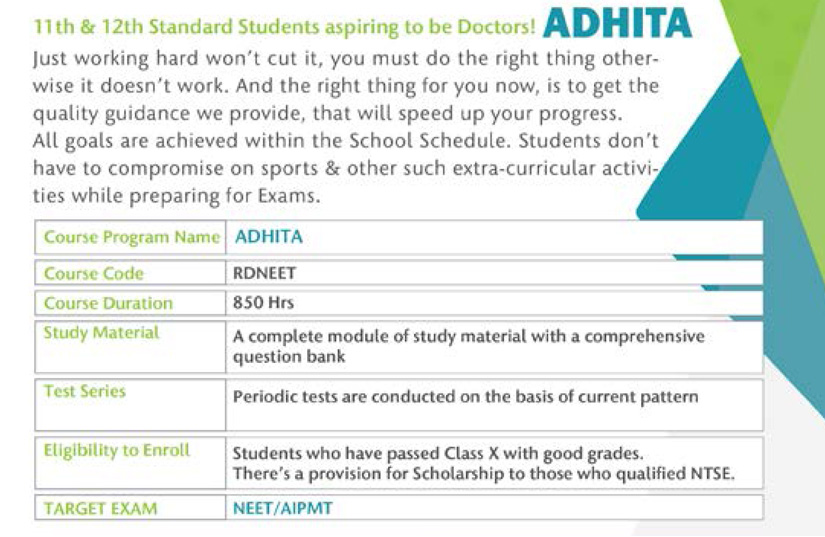Click the Periodic tests description text
The image size is (825, 537).
[x=465, y=397]
